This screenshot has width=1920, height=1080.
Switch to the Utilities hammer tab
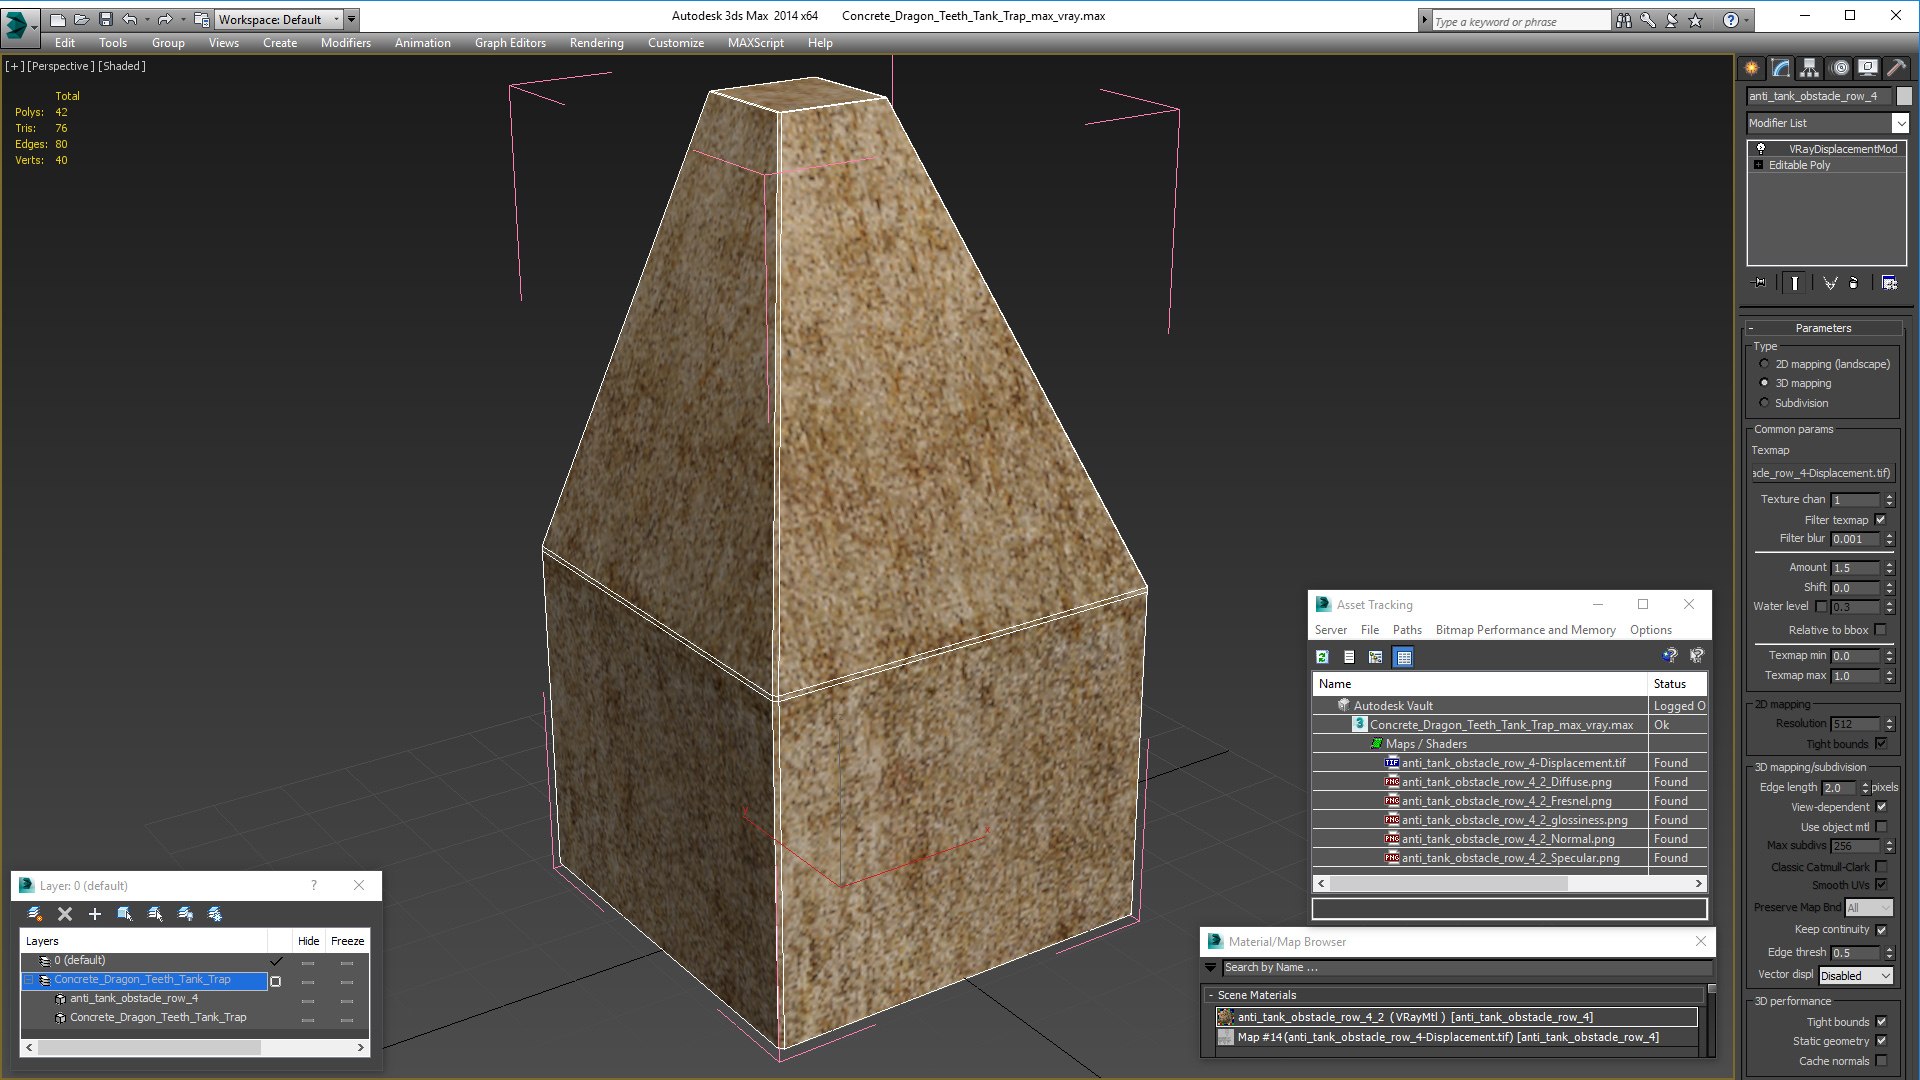pos(1896,68)
